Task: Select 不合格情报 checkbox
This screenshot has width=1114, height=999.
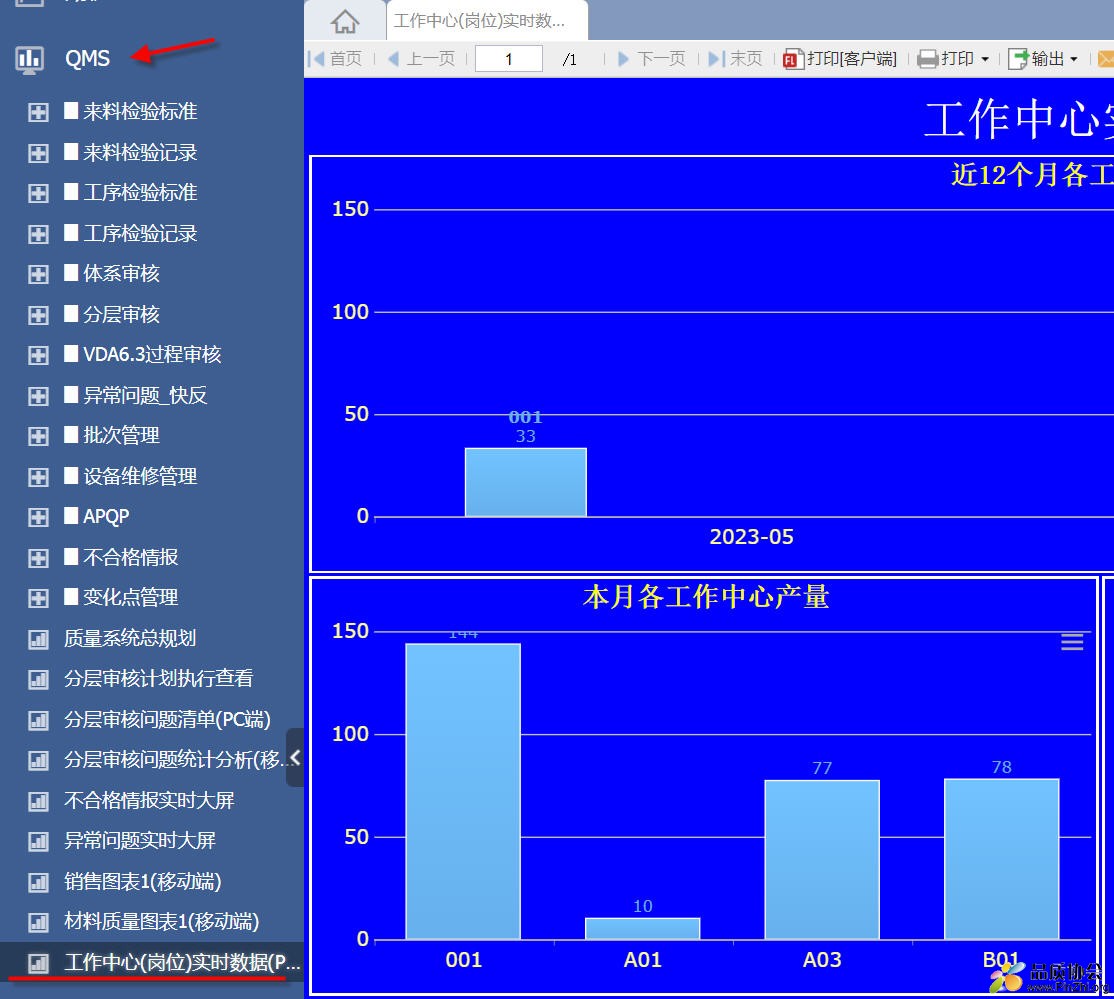Action: click(71, 556)
